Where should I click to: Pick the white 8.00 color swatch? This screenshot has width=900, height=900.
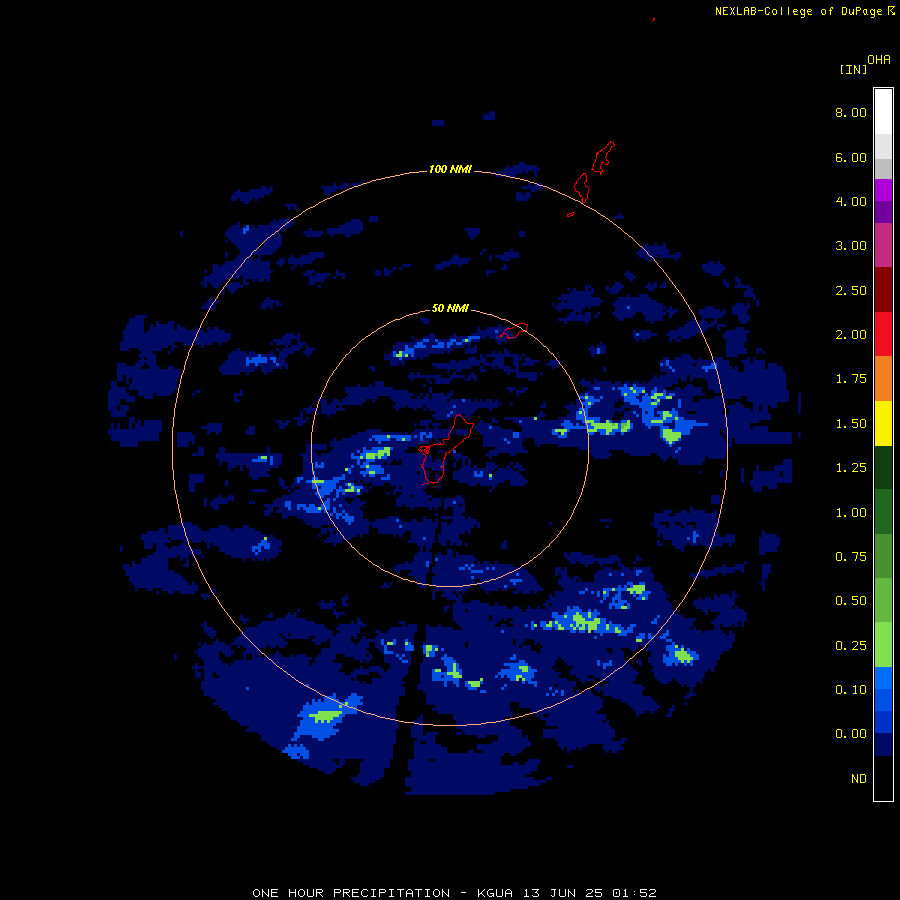tap(883, 111)
